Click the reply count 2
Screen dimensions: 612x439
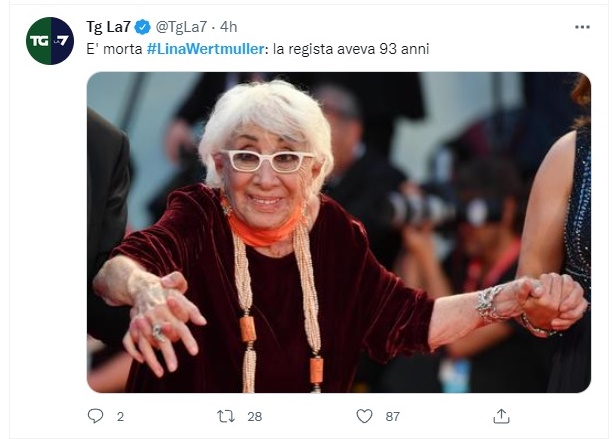coord(120,417)
